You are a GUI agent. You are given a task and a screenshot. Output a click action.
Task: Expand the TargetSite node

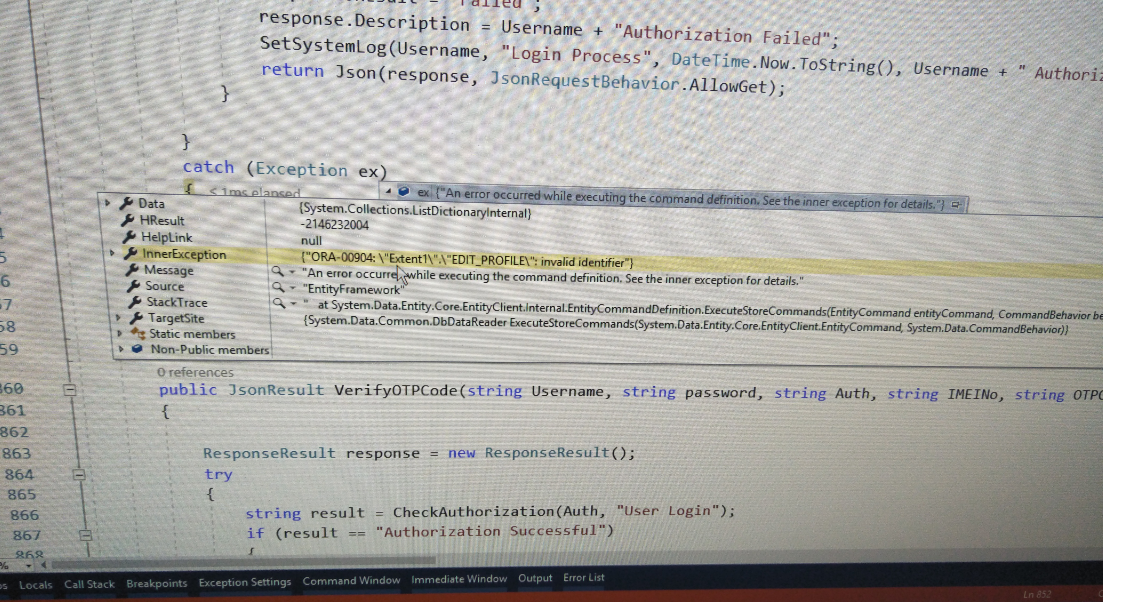click(x=118, y=317)
